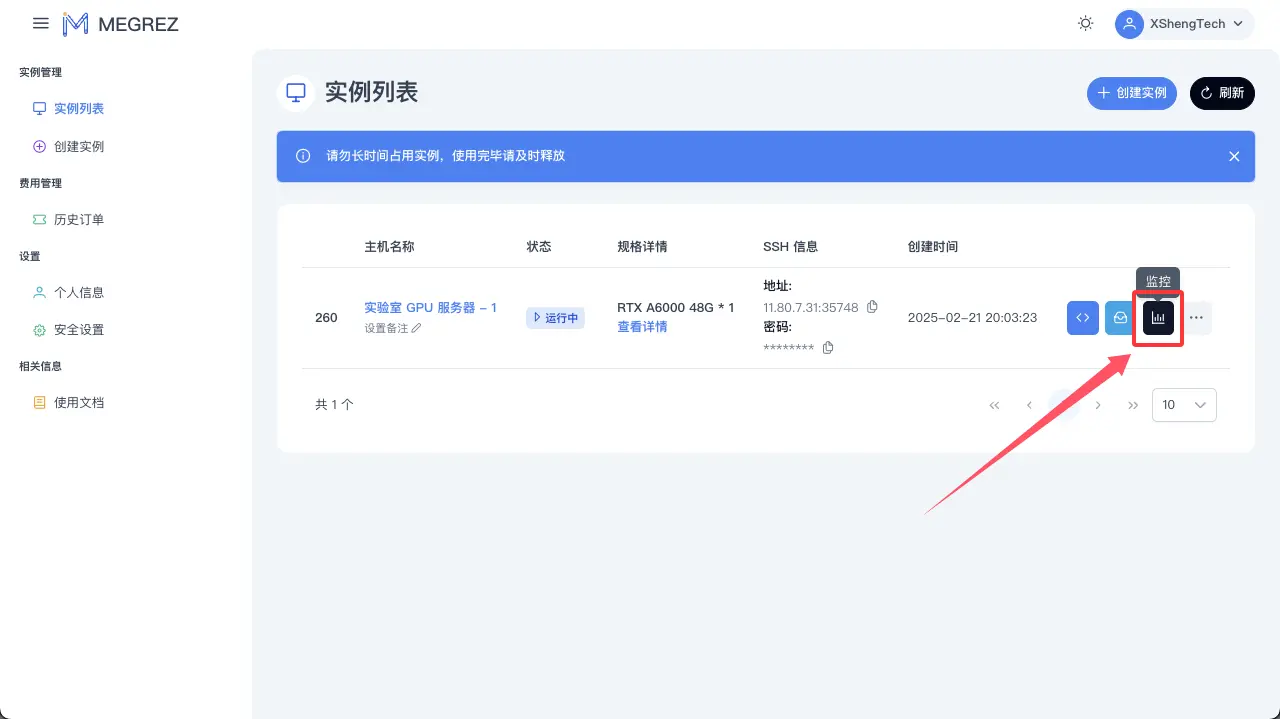The width and height of the screenshot is (1280, 719).
Task: Copy the SSH address 11.80.7.31:35748
Action: click(872, 307)
